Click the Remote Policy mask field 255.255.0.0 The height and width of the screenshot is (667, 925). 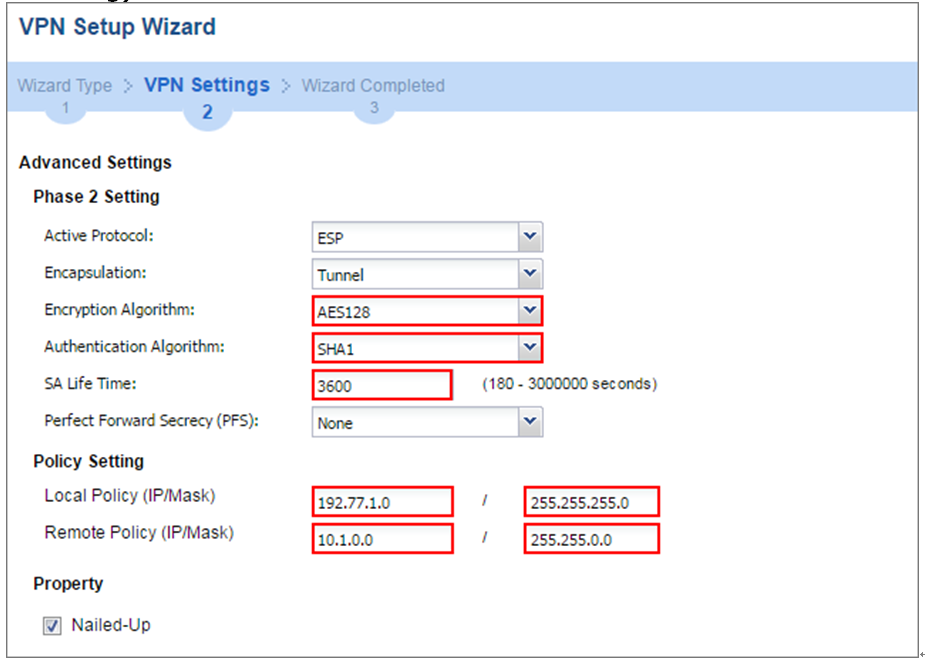tap(592, 538)
